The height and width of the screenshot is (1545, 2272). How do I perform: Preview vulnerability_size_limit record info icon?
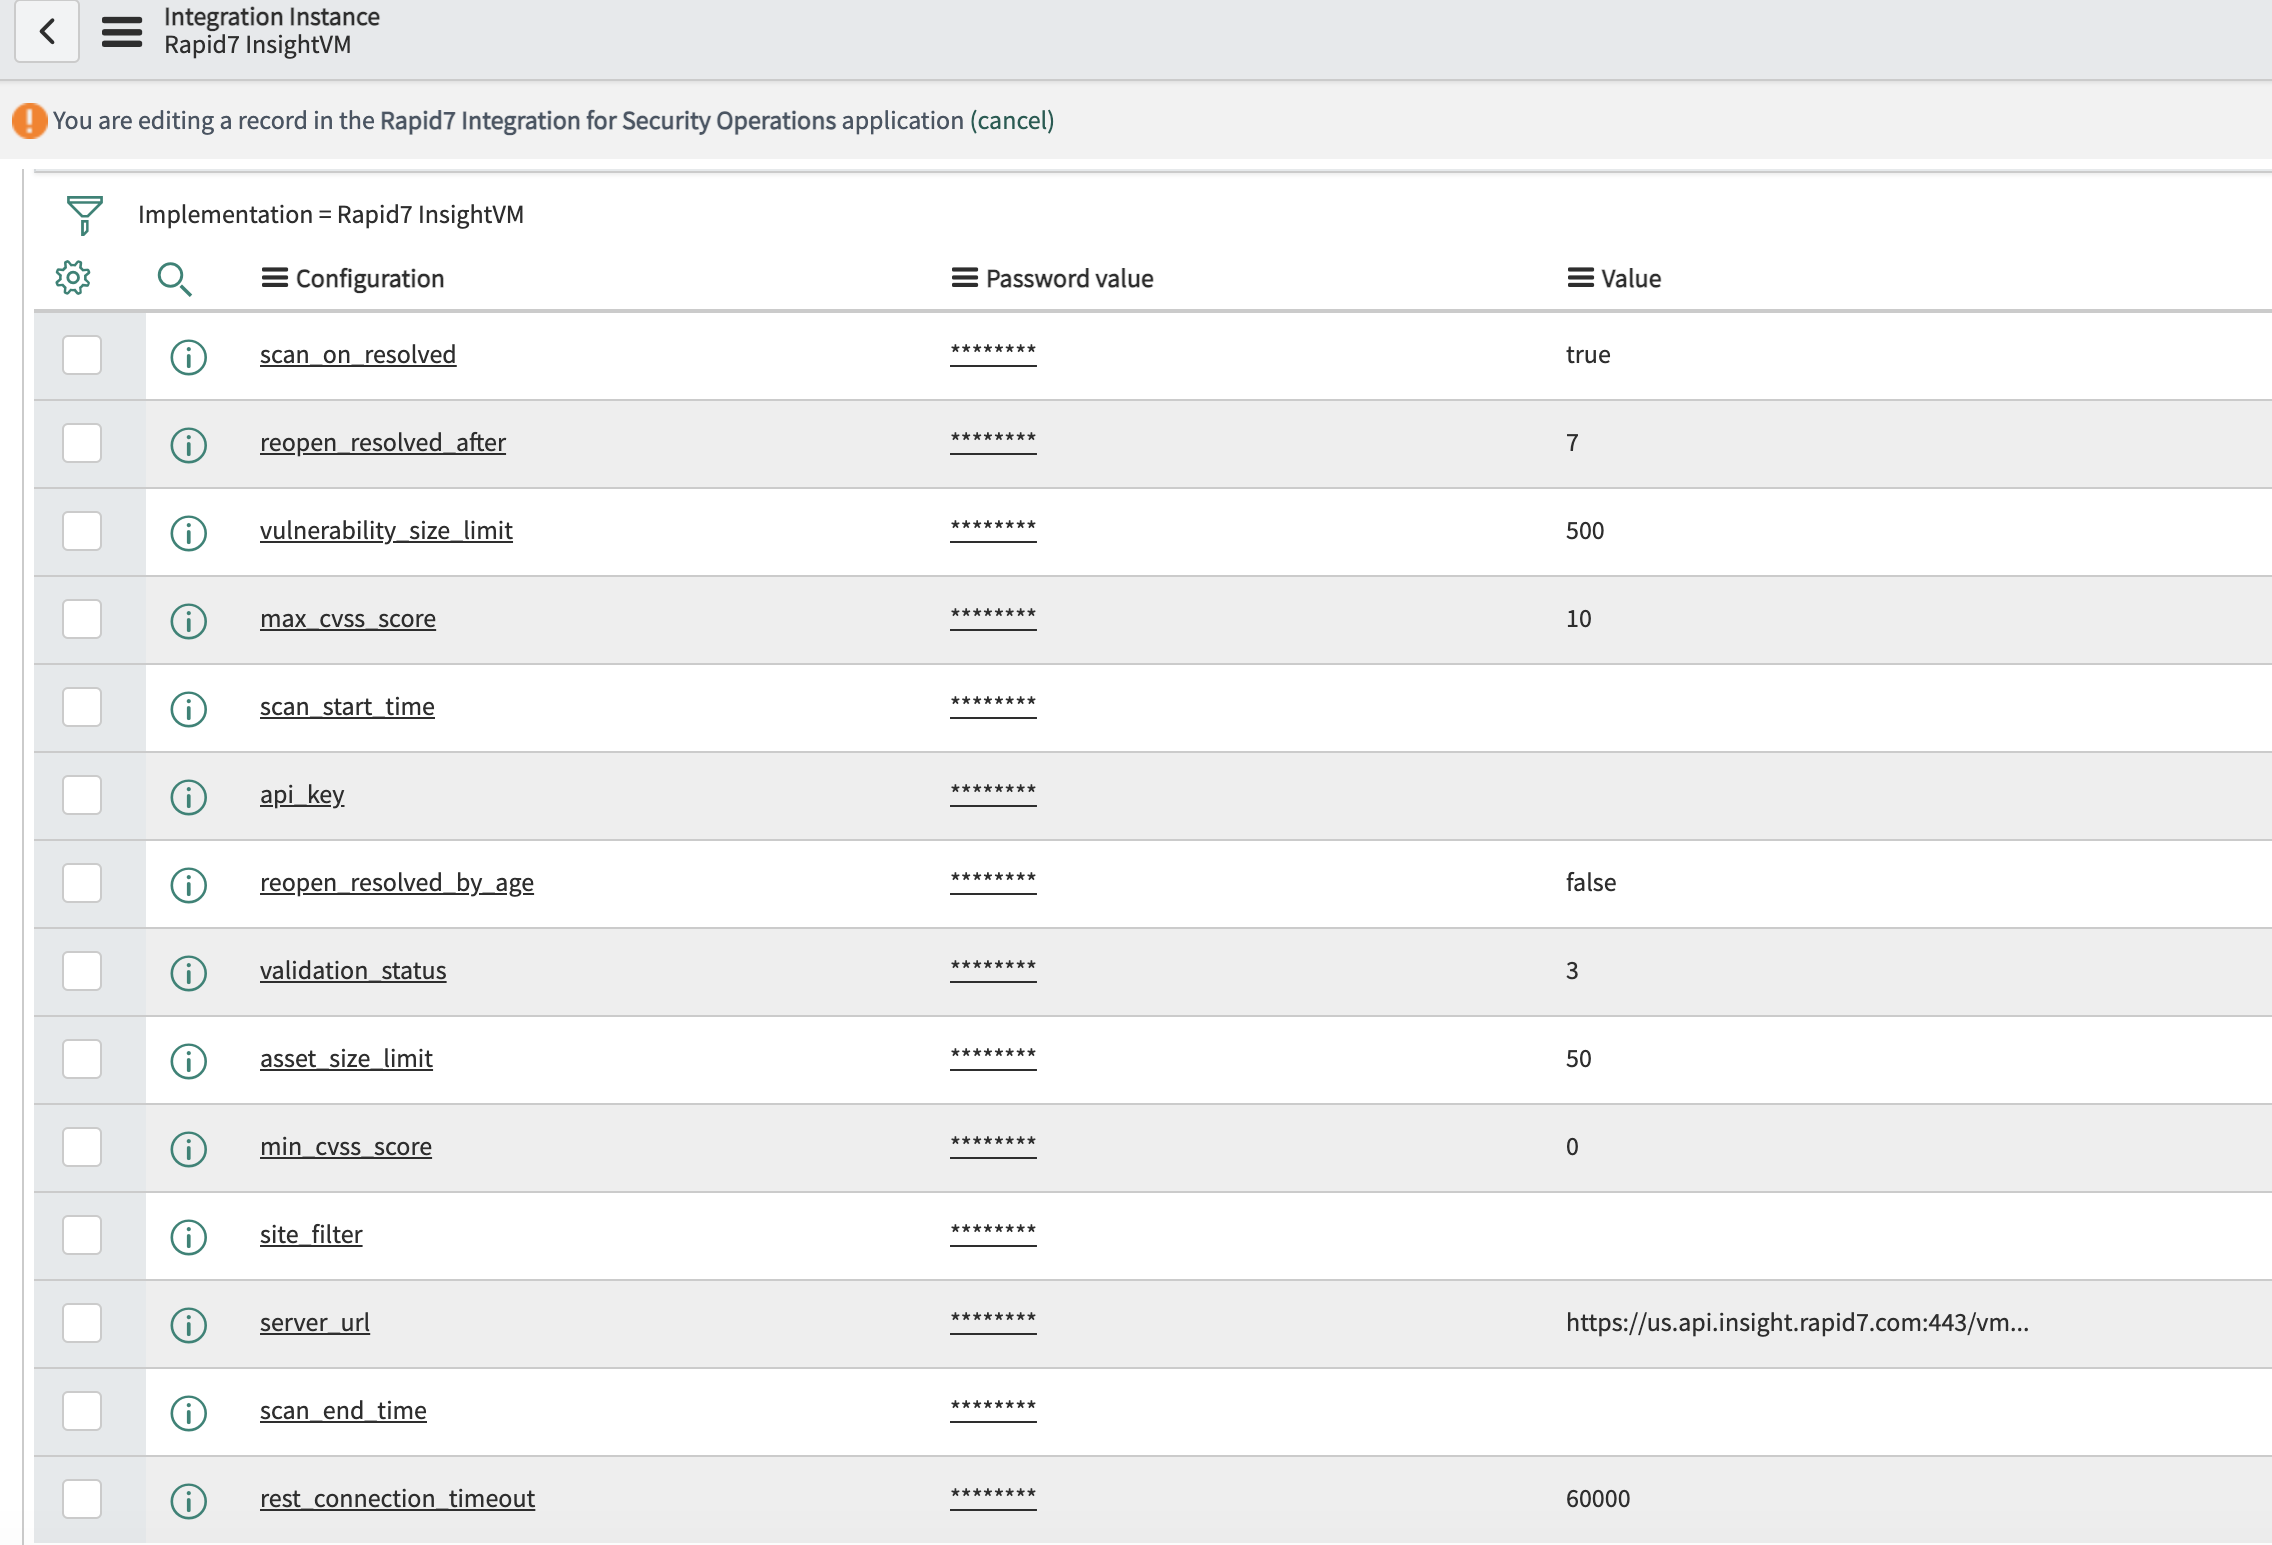[x=189, y=532]
